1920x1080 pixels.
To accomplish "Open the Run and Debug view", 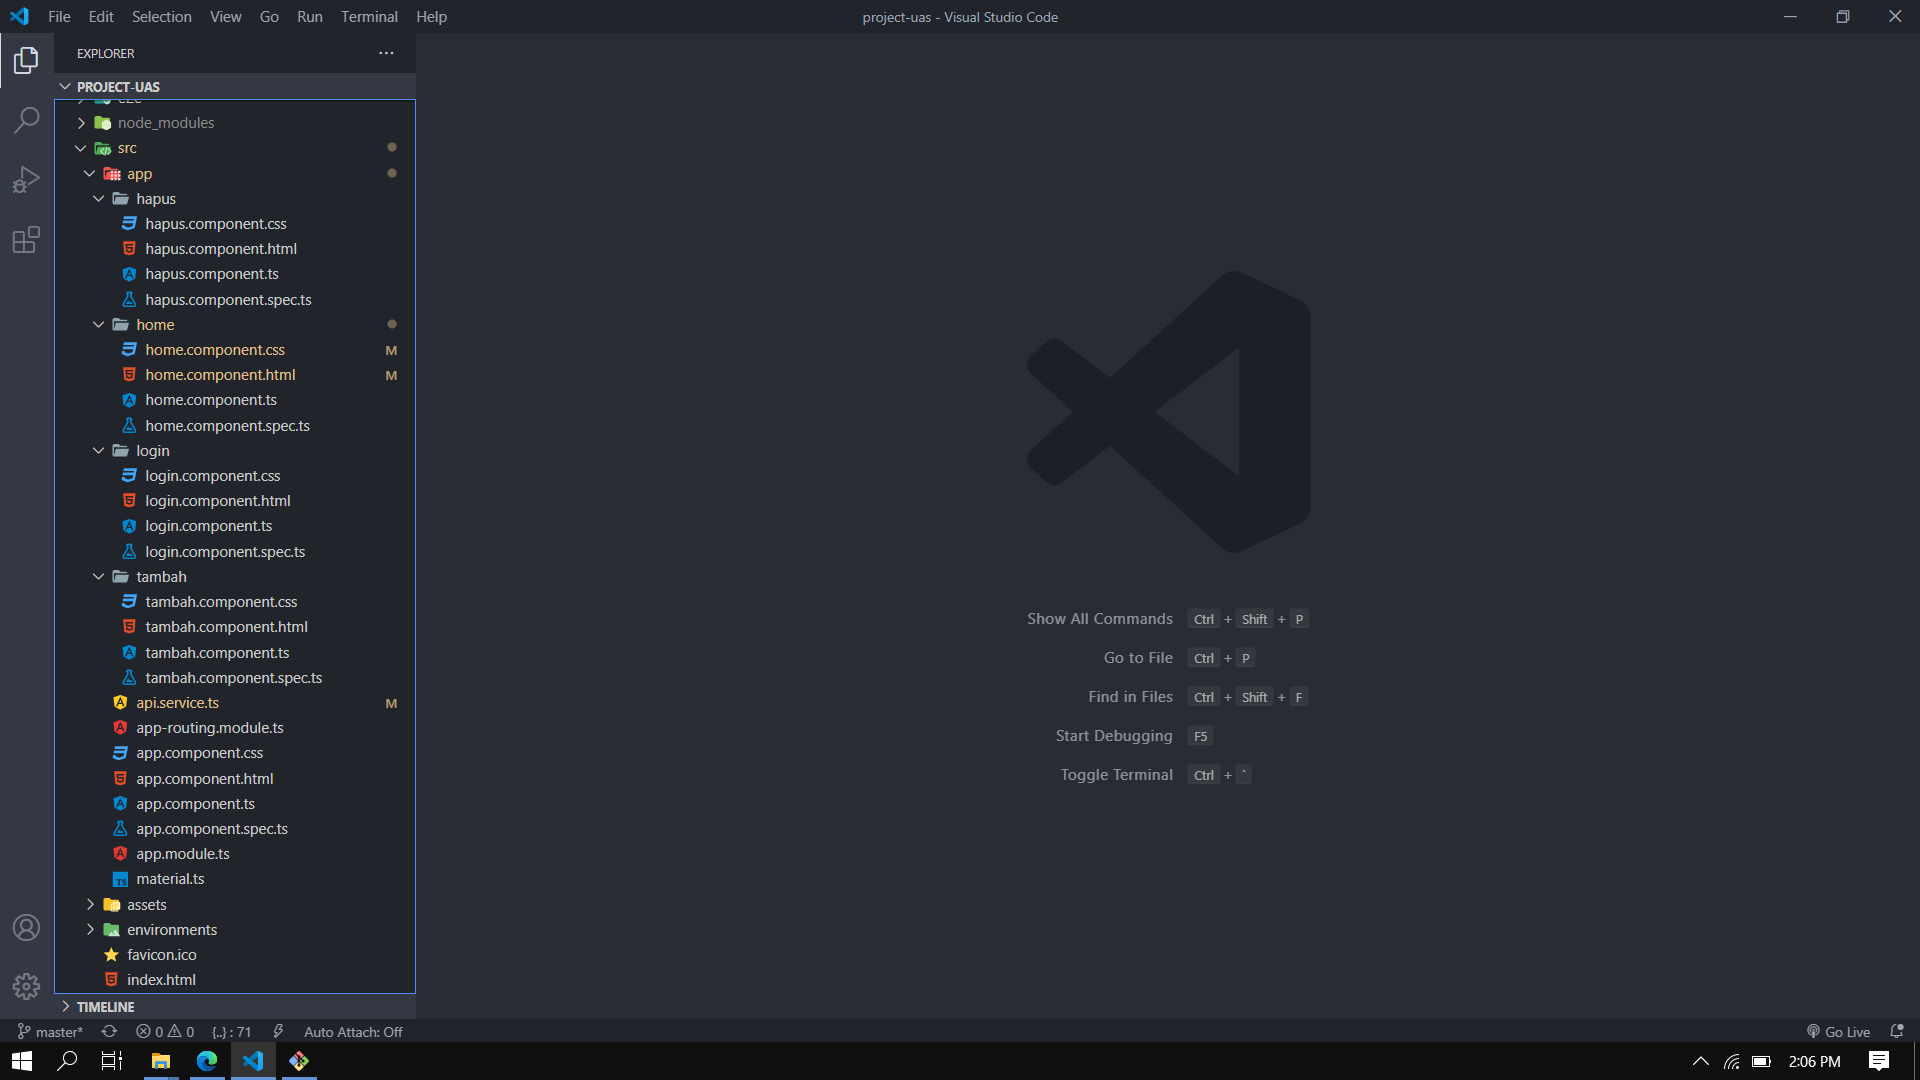I will (x=27, y=180).
